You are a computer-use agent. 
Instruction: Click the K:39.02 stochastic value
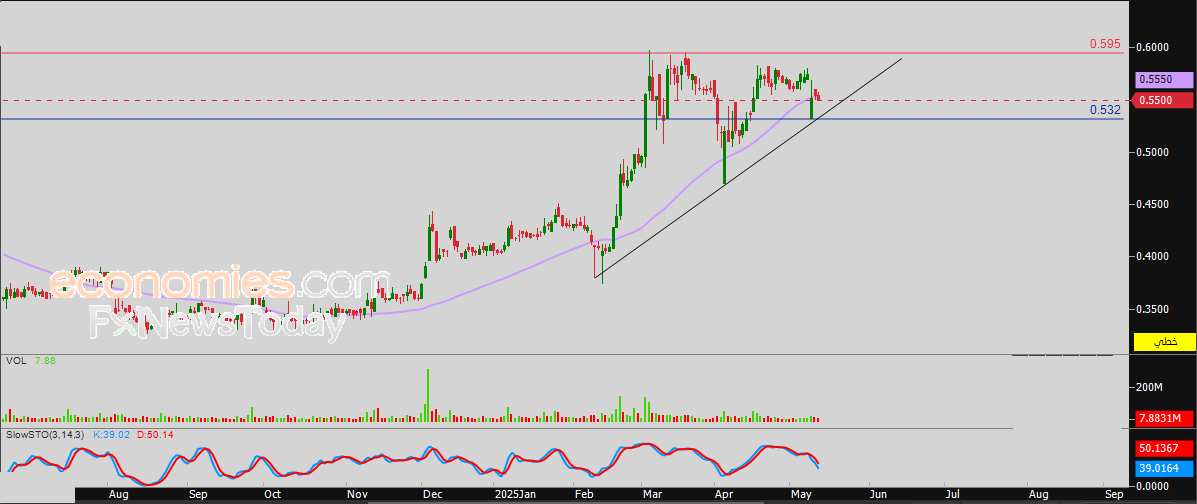point(113,435)
